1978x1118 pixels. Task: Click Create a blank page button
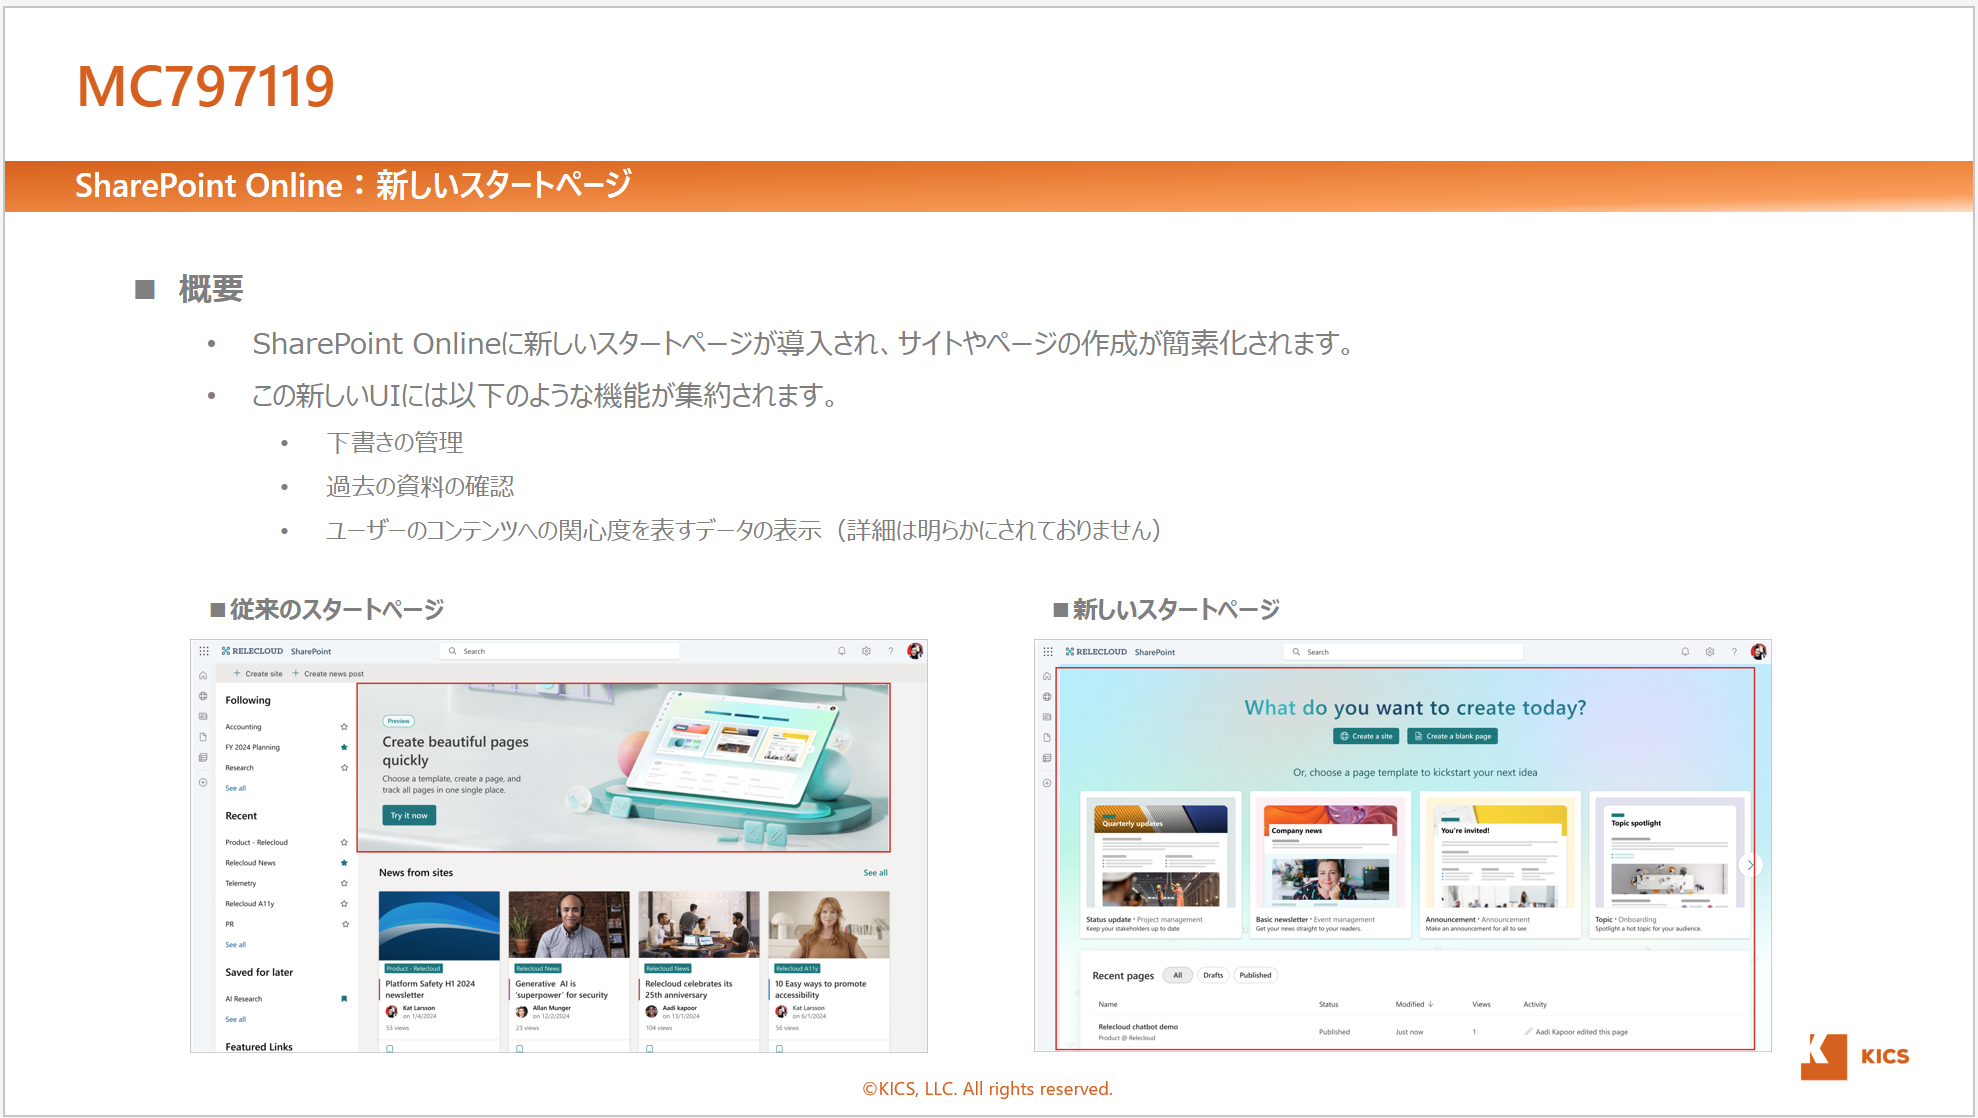pos(1452,736)
